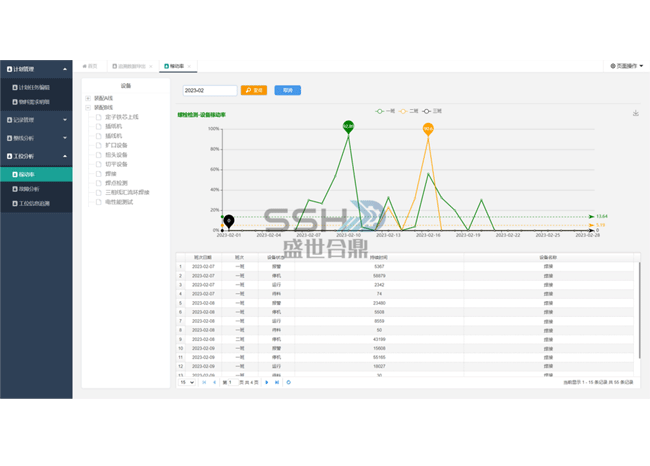
Task: Click the file icon beside 焊点检测
Action: [99, 183]
